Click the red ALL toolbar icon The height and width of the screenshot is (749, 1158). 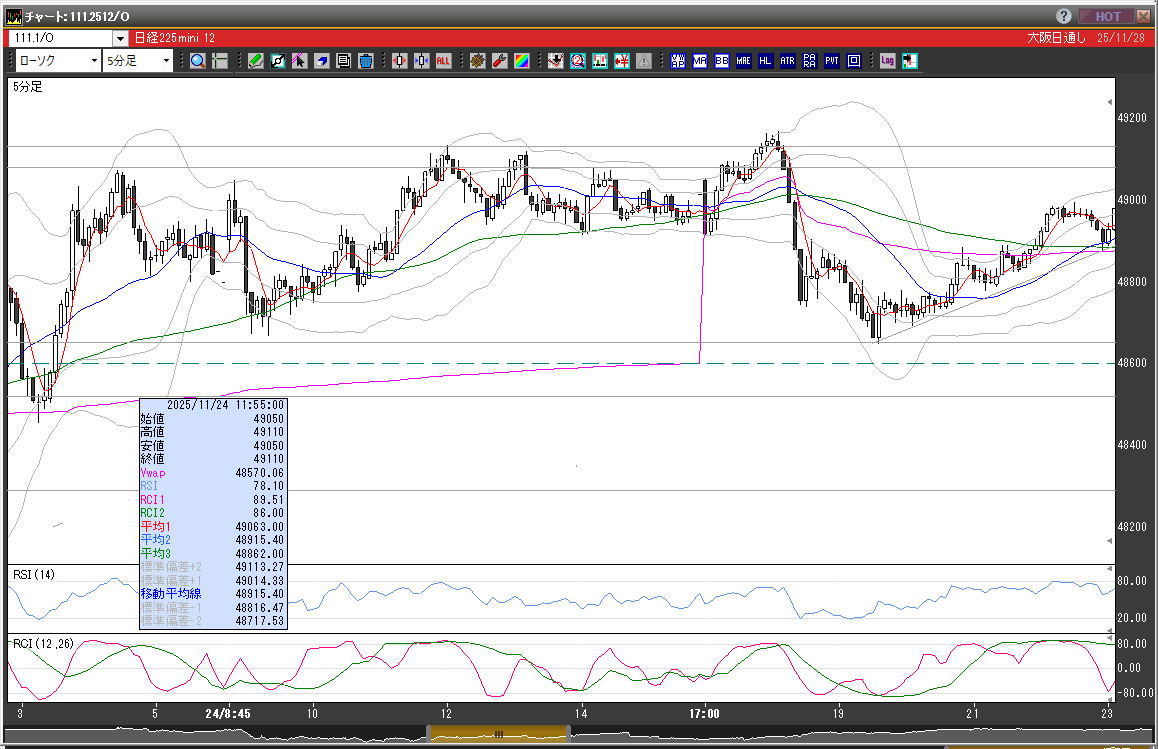[443, 61]
